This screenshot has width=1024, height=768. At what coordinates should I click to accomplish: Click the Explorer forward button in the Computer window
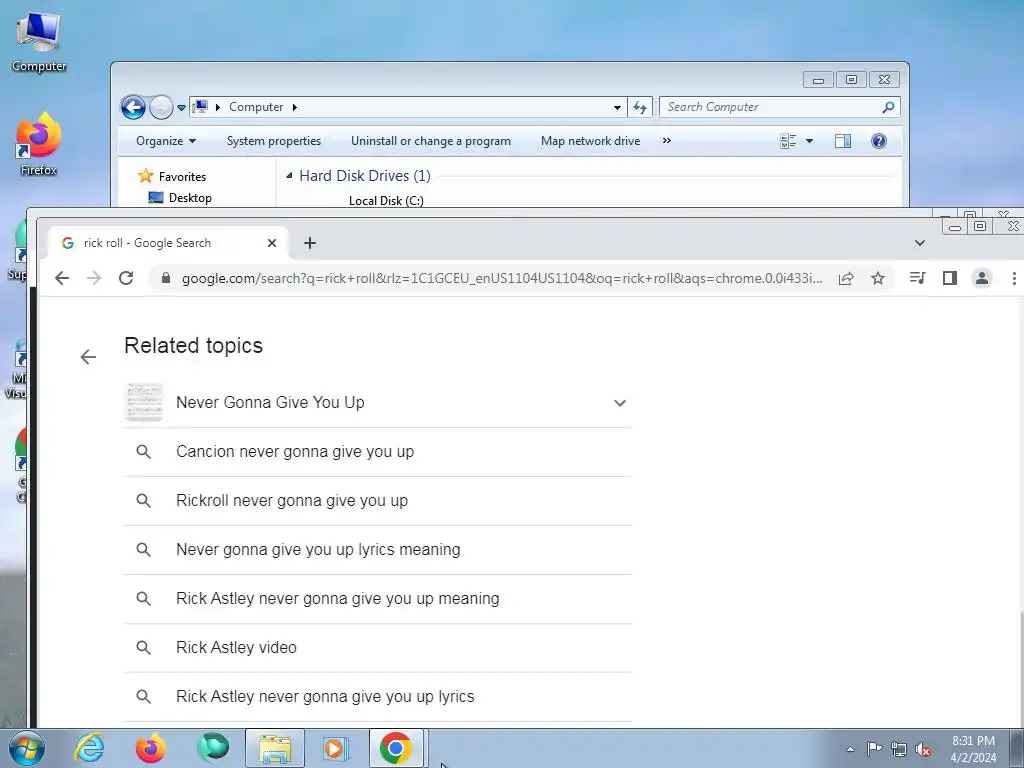[x=161, y=107]
